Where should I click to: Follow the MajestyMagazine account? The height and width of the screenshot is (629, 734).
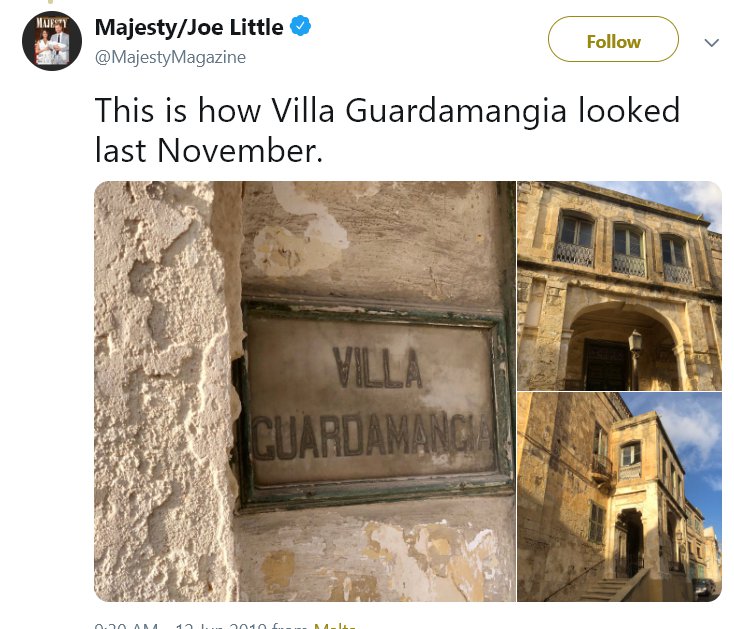[x=613, y=39]
